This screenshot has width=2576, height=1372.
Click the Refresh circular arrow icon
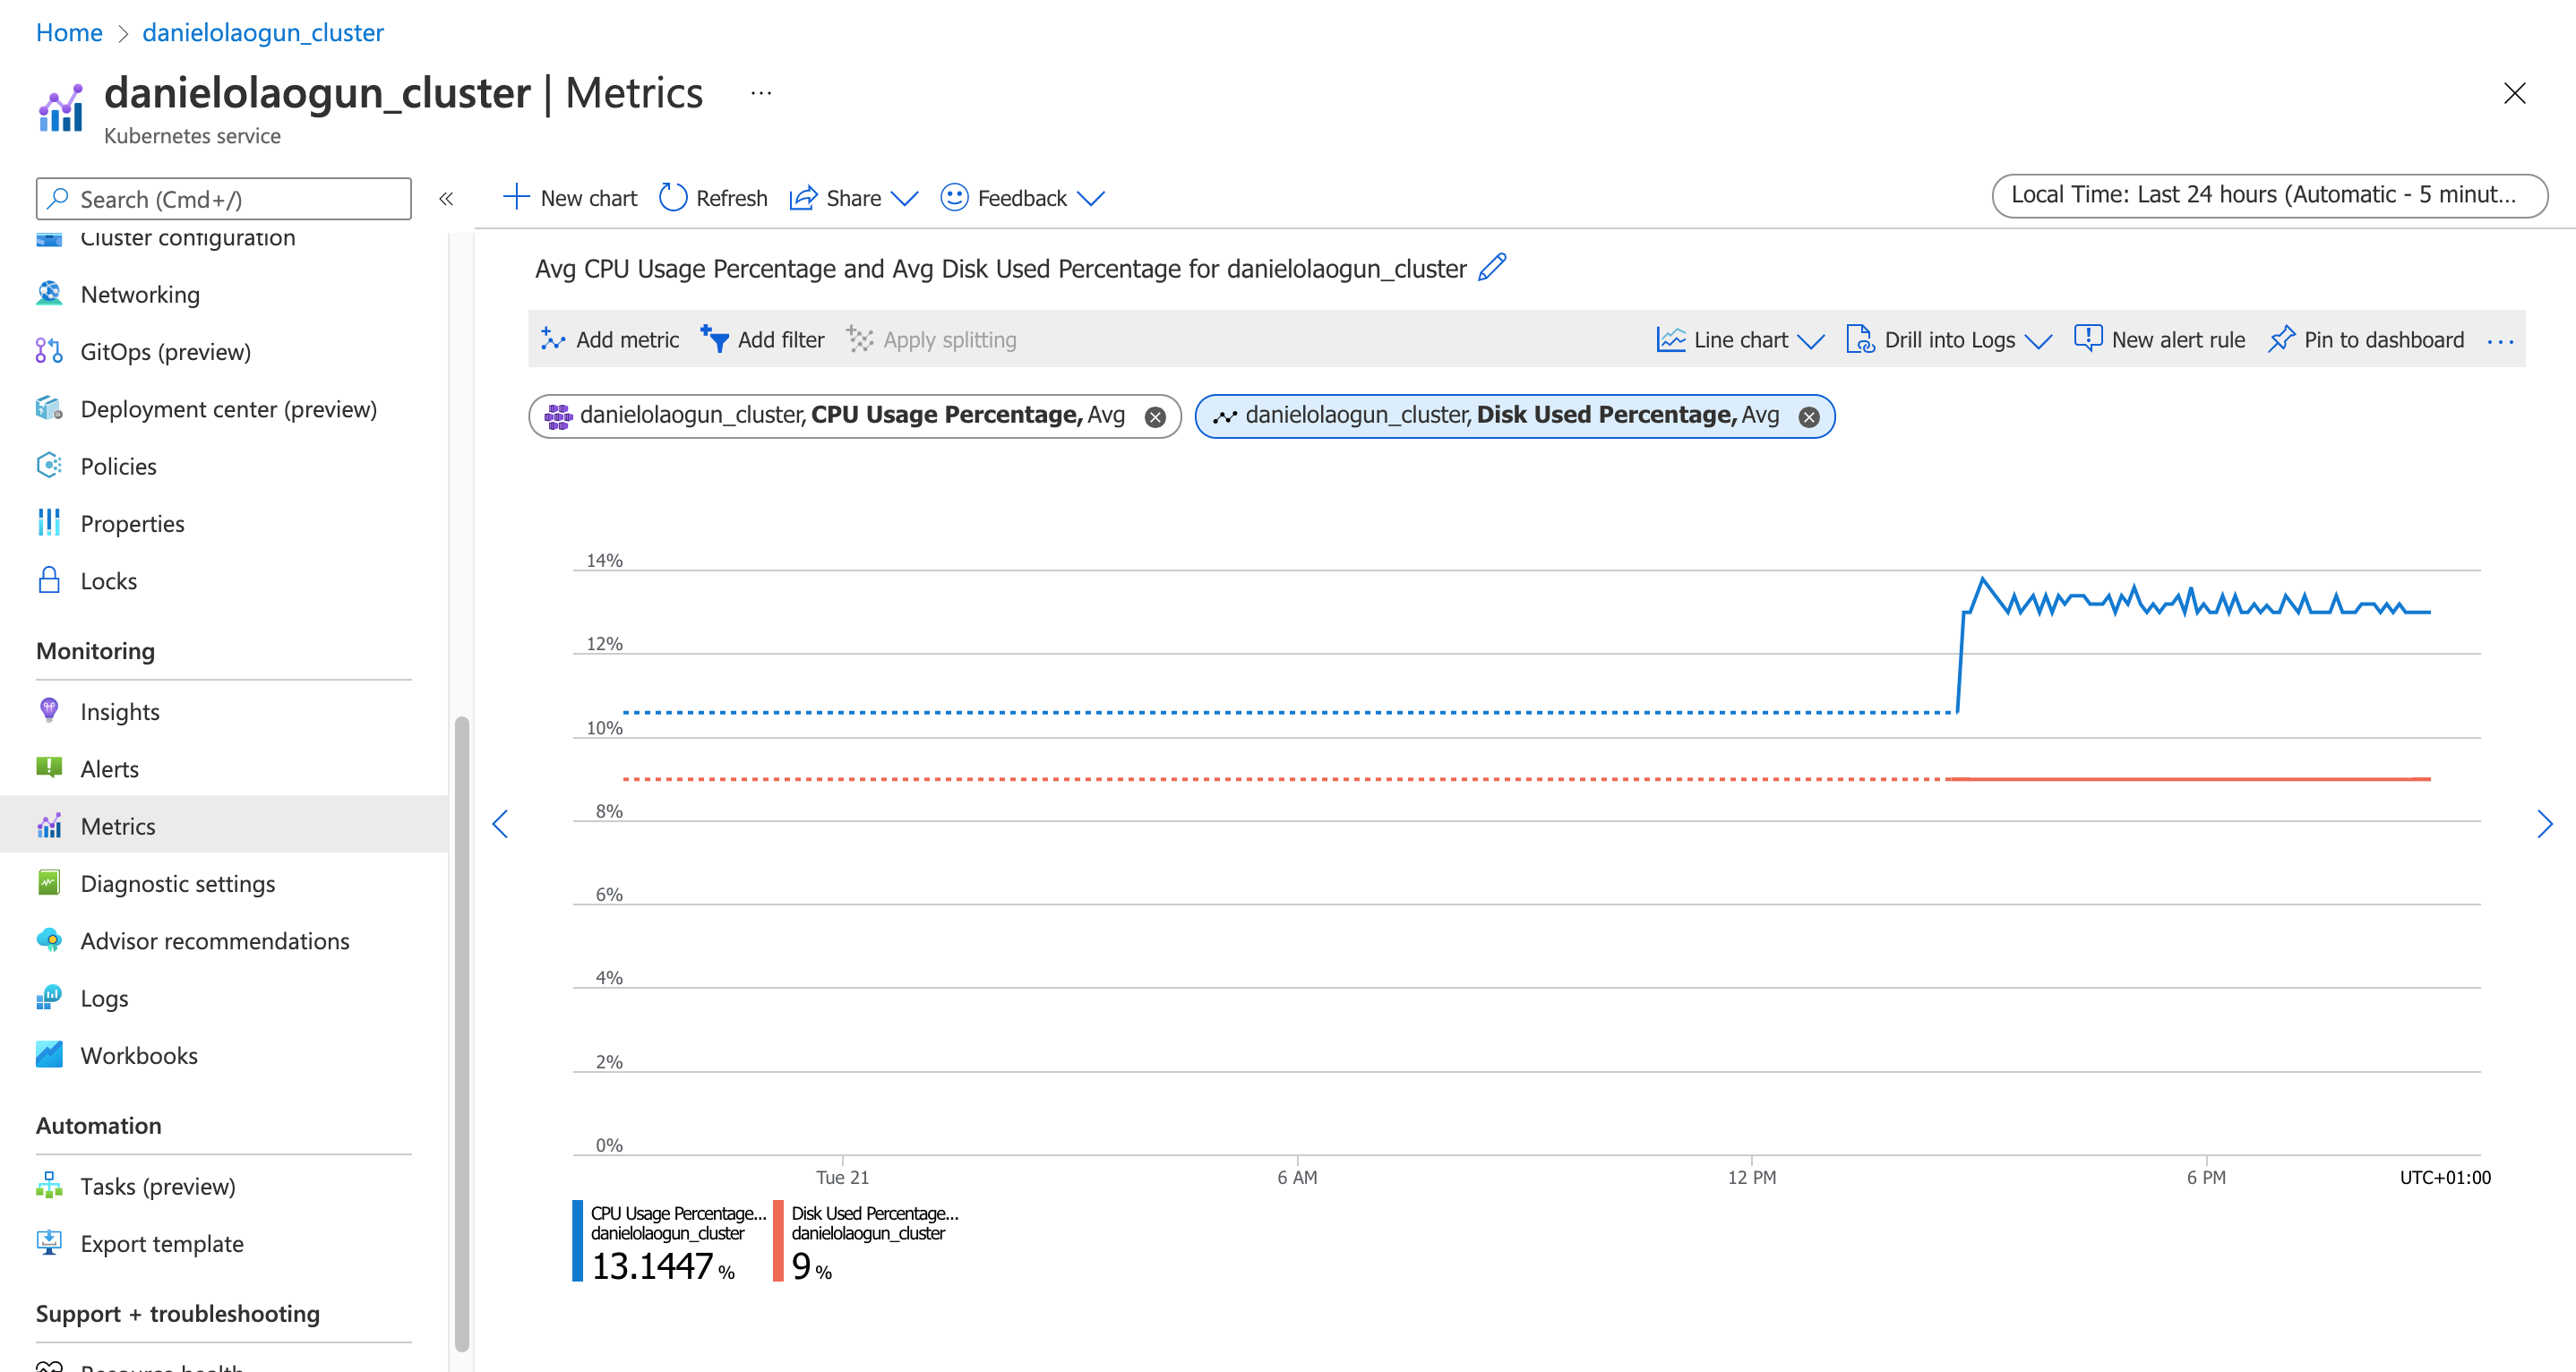(673, 198)
